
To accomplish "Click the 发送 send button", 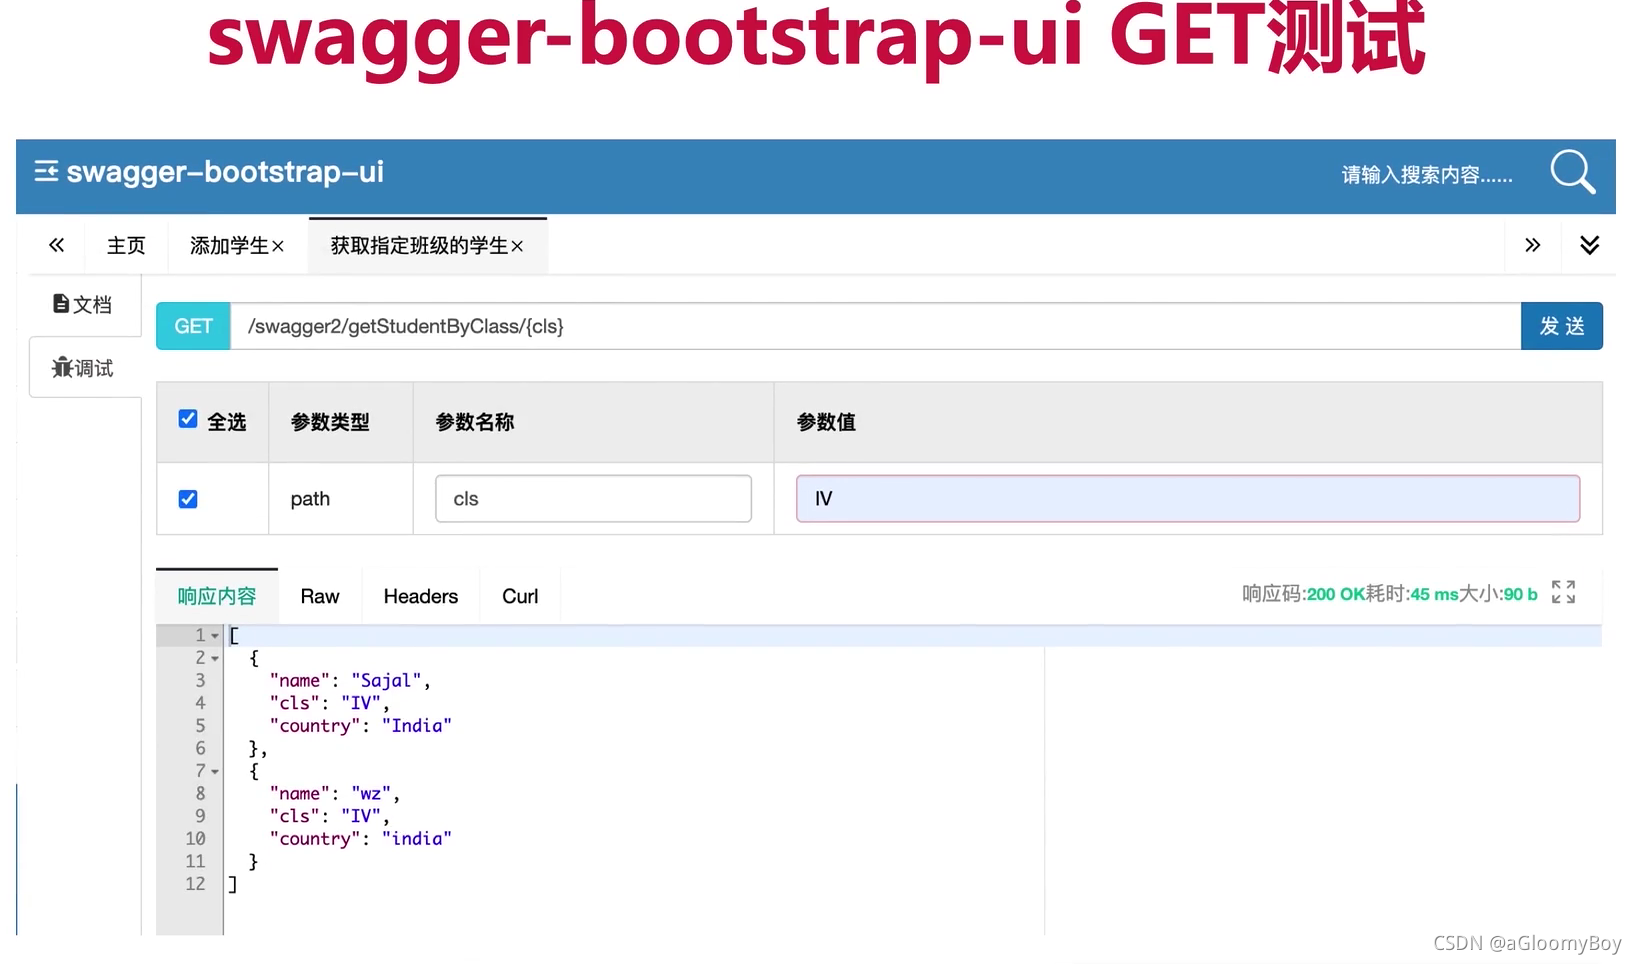I will (x=1562, y=326).
